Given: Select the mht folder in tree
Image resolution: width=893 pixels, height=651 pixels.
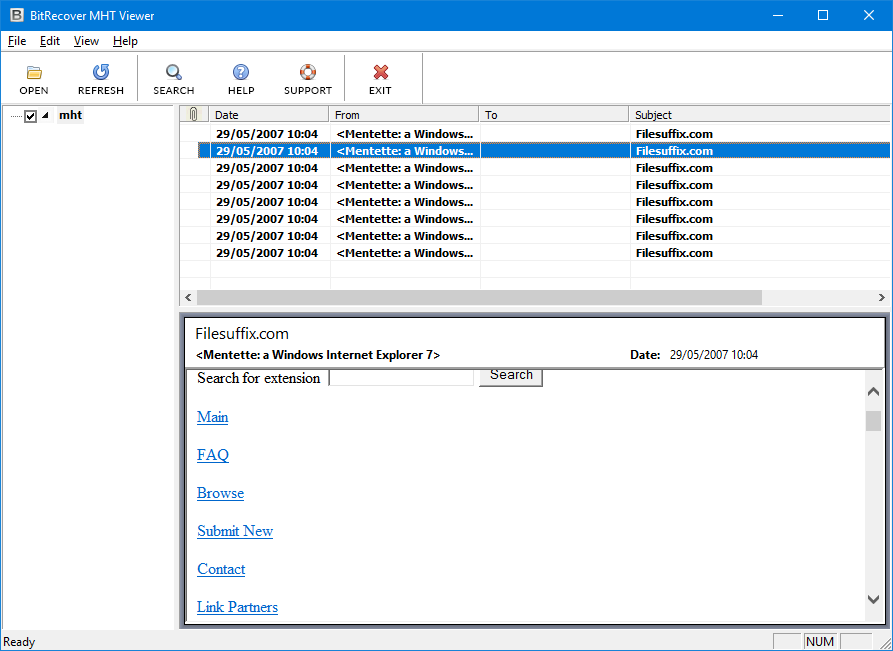Looking at the screenshot, I should tap(71, 115).
